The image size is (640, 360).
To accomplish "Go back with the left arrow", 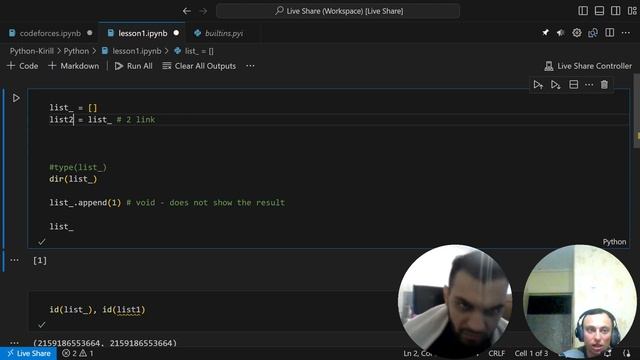I will 187,11.
